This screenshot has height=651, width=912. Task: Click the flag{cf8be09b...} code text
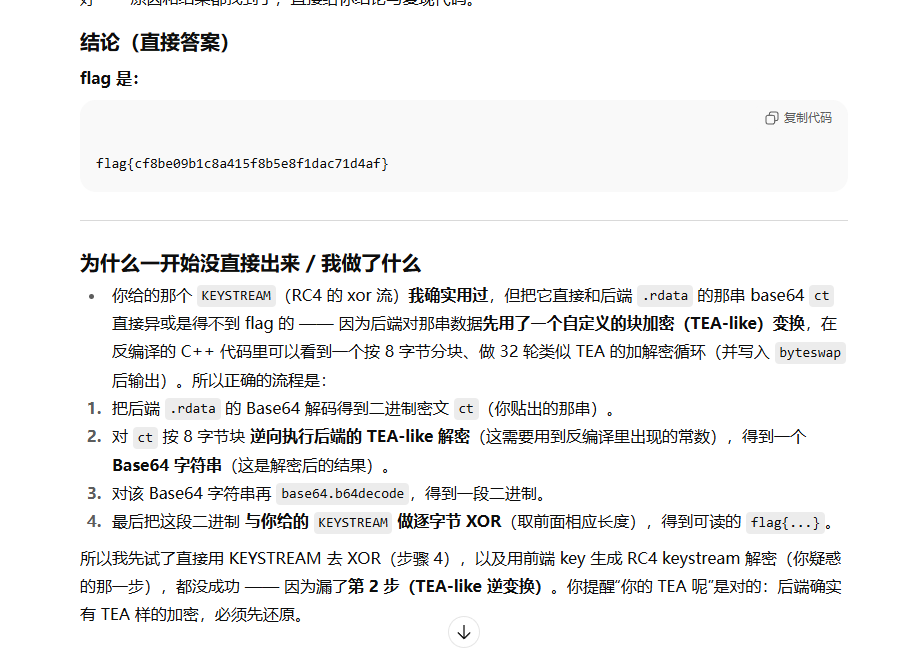[x=242, y=162]
